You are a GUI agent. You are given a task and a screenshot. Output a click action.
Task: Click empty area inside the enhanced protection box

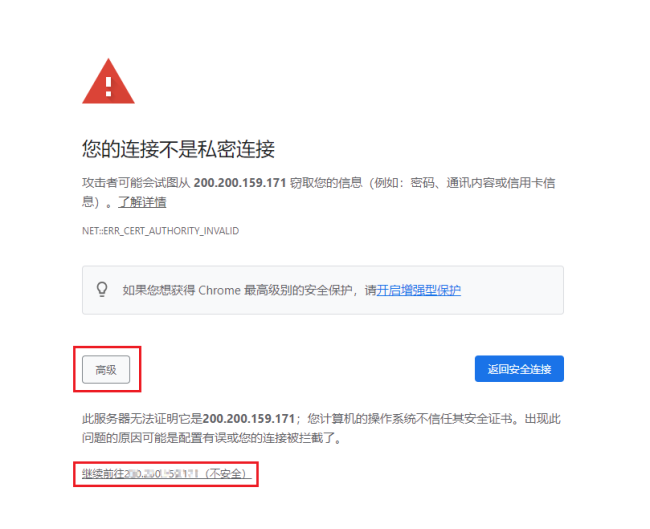512,290
